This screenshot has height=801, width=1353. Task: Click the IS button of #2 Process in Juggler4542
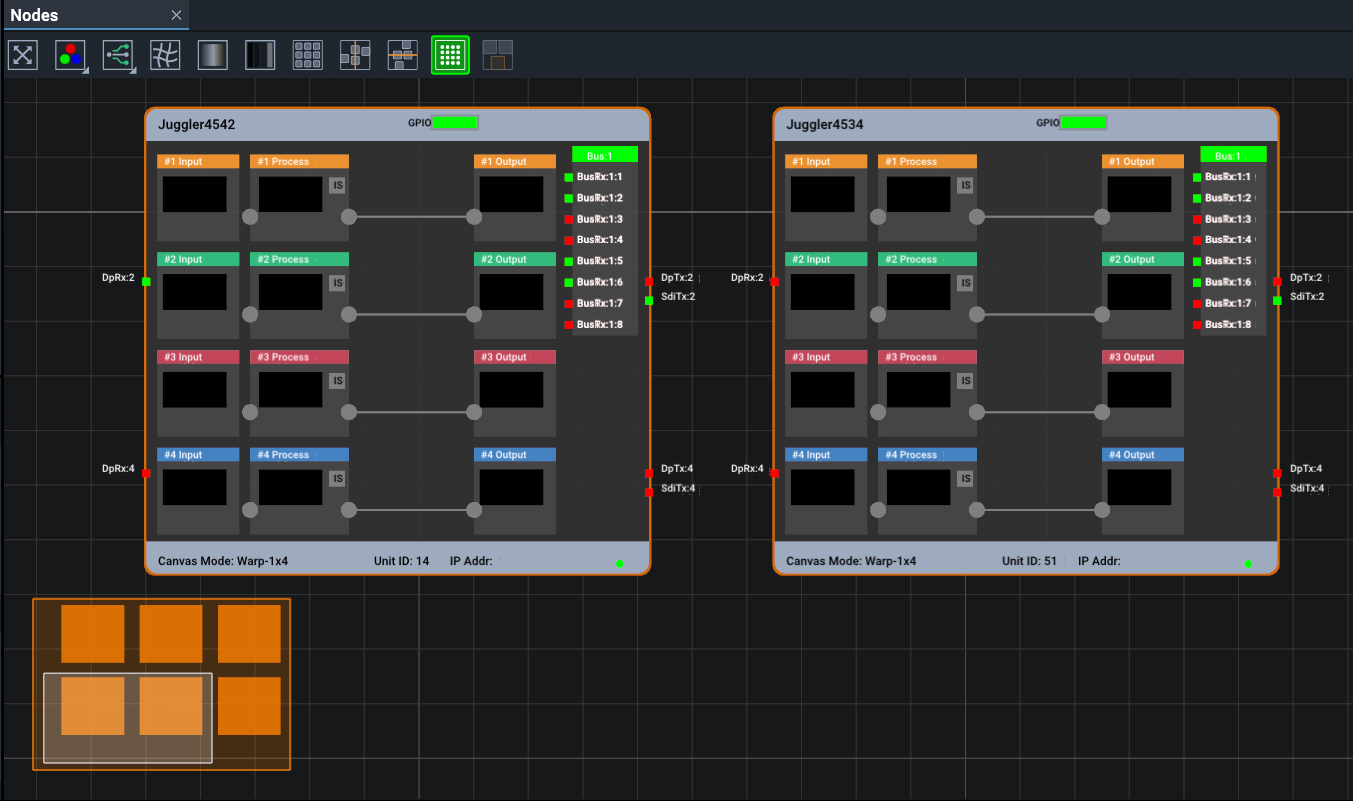coord(338,283)
